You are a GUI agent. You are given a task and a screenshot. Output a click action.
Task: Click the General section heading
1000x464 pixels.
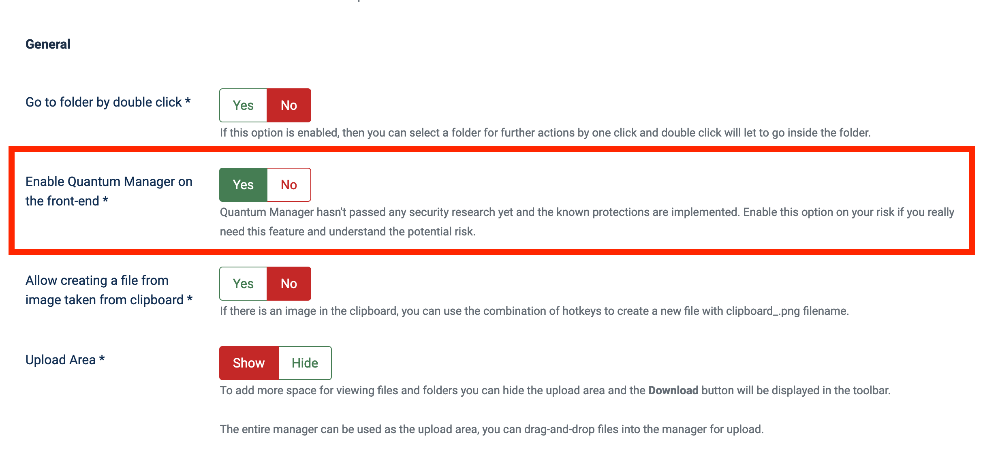[x=48, y=44]
